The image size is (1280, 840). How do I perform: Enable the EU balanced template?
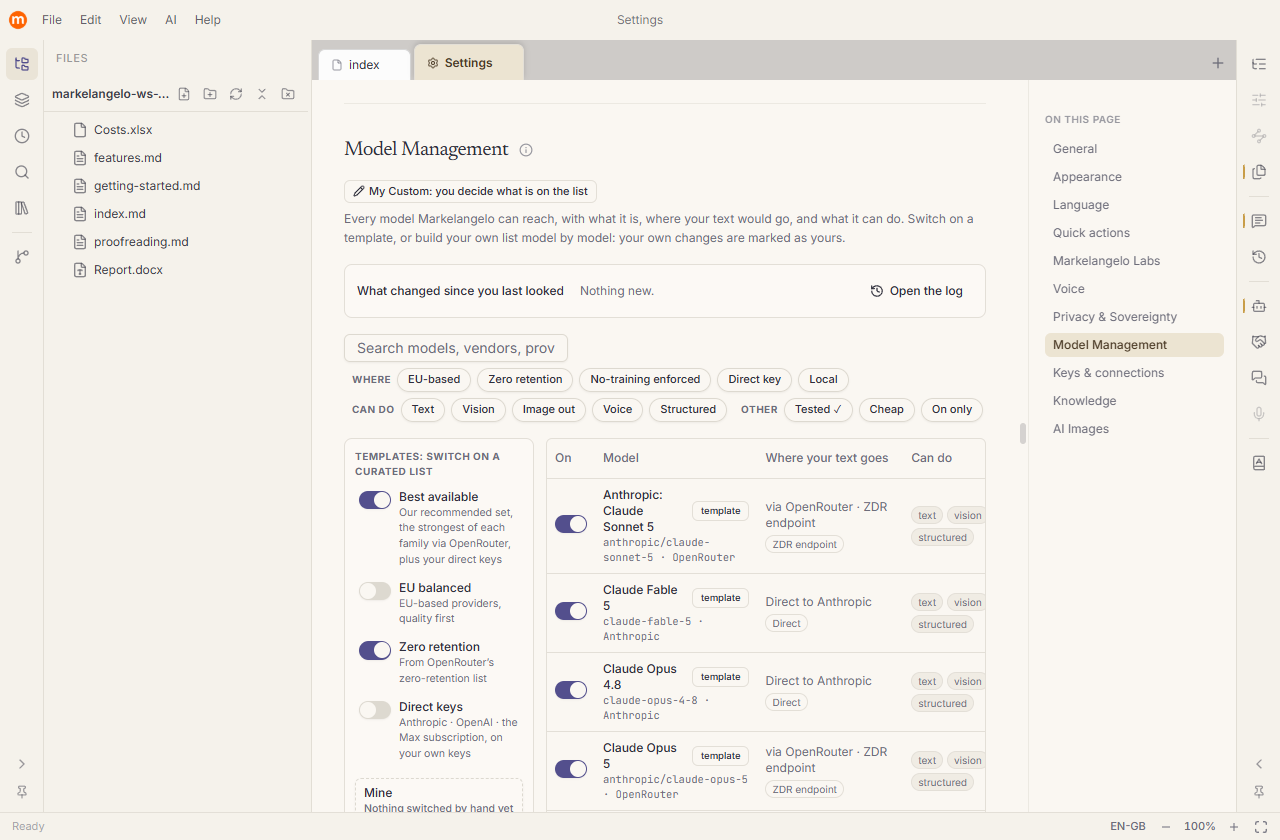[375, 591]
